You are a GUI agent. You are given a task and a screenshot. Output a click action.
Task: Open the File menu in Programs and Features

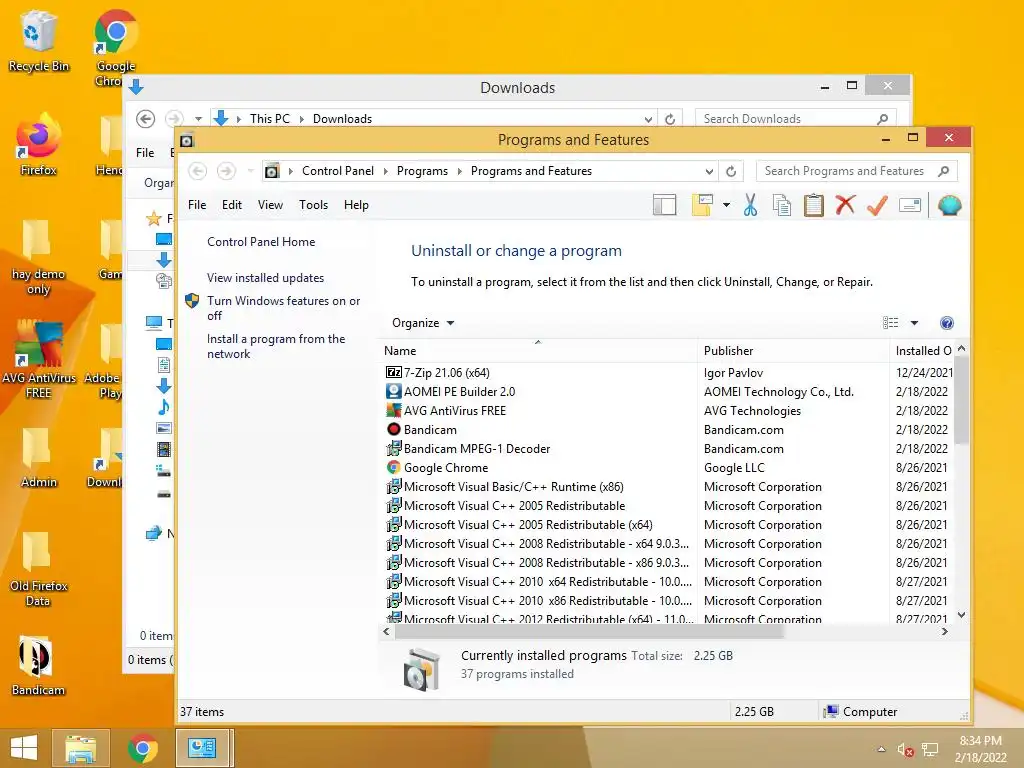coord(197,205)
